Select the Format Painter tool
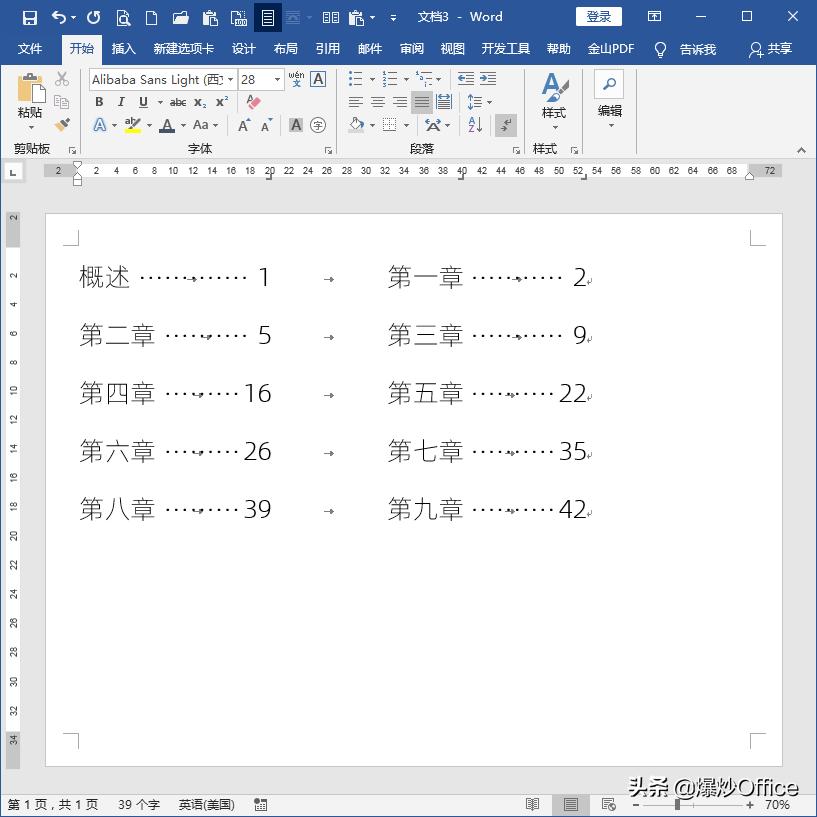The image size is (817, 817). [x=60, y=125]
